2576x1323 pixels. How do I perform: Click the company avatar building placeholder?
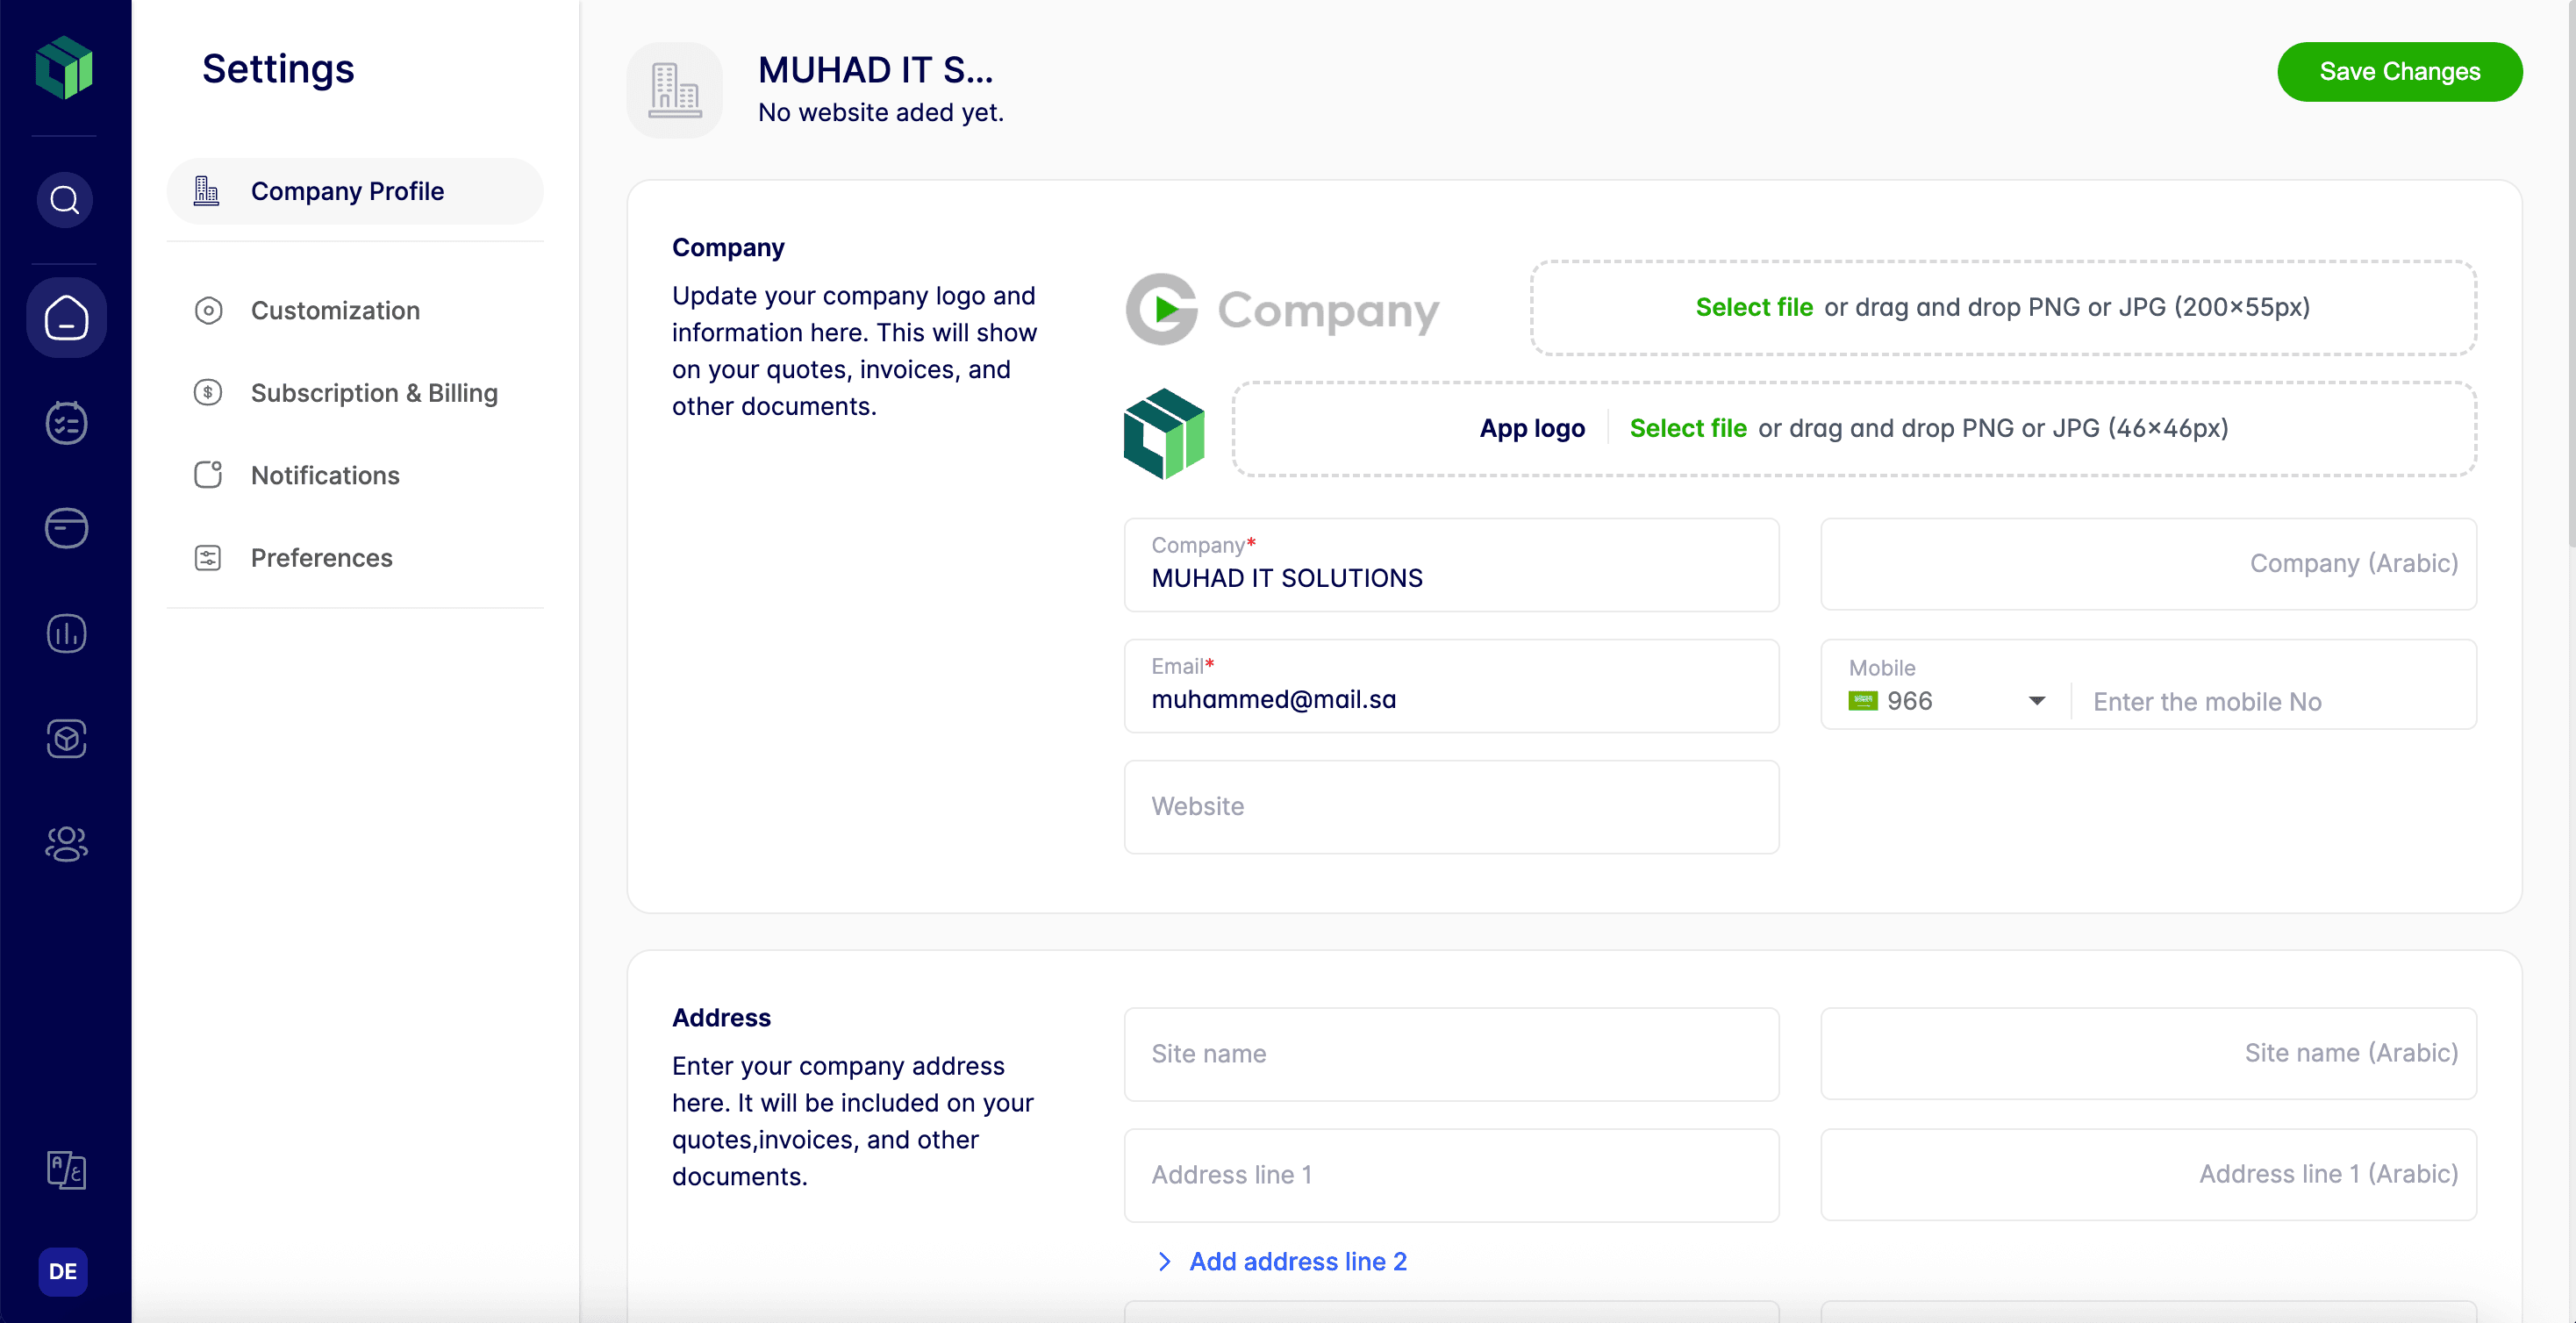pyautogui.click(x=675, y=90)
